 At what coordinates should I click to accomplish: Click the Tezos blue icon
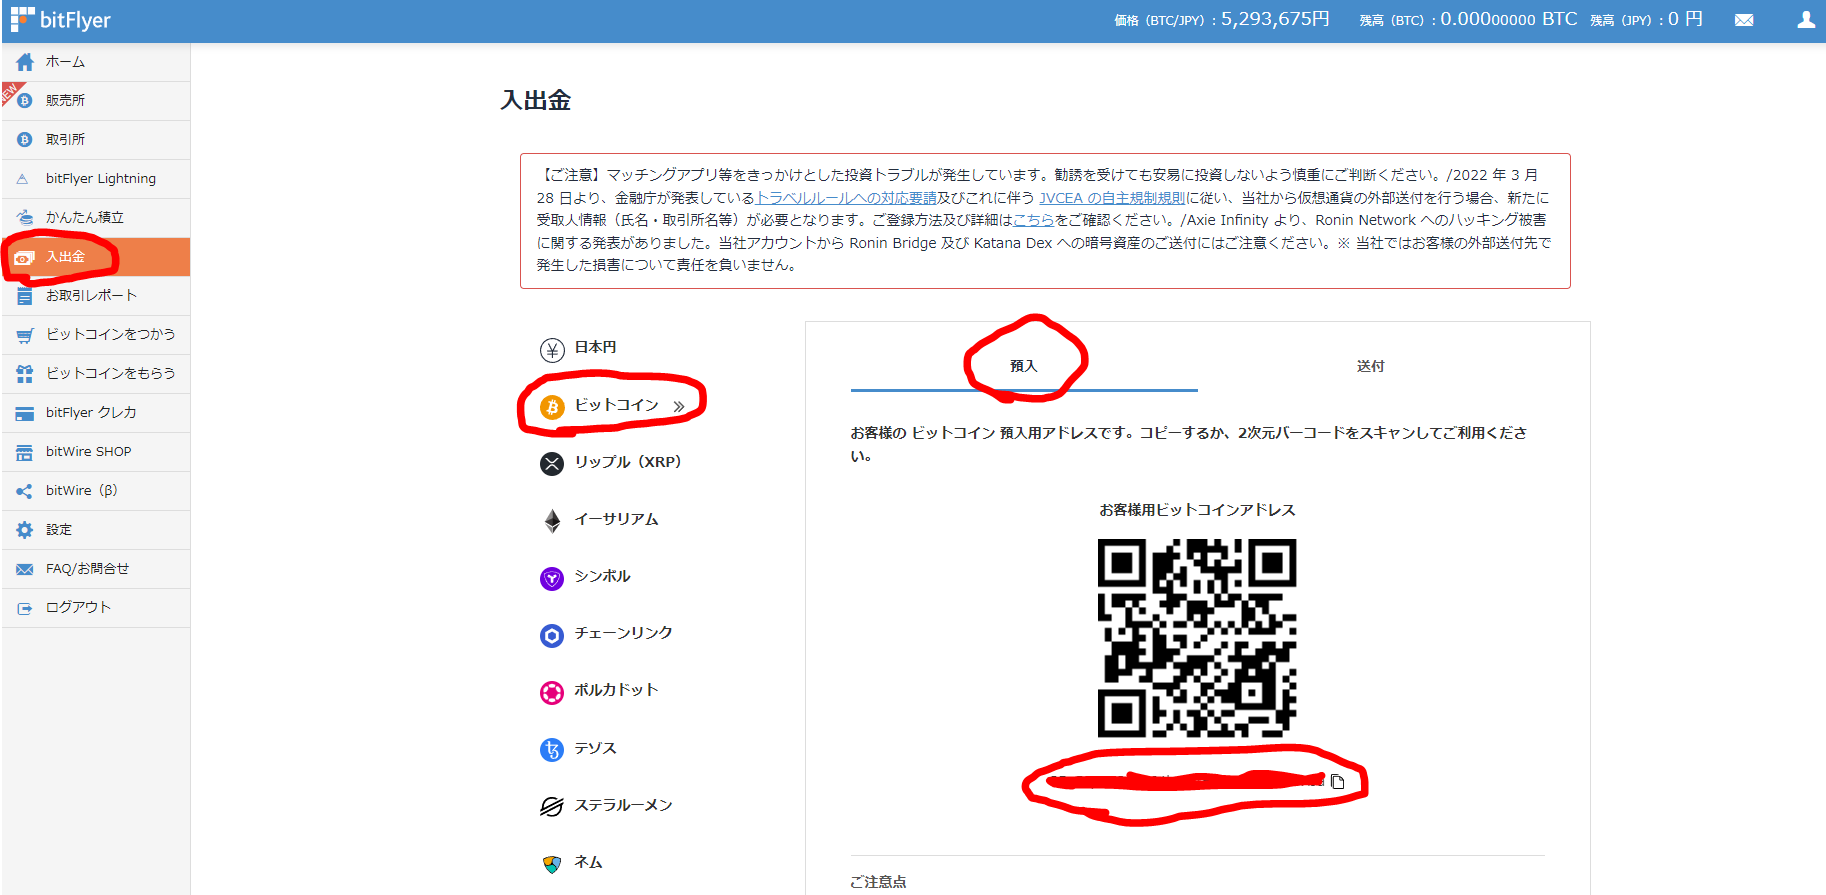click(x=552, y=749)
